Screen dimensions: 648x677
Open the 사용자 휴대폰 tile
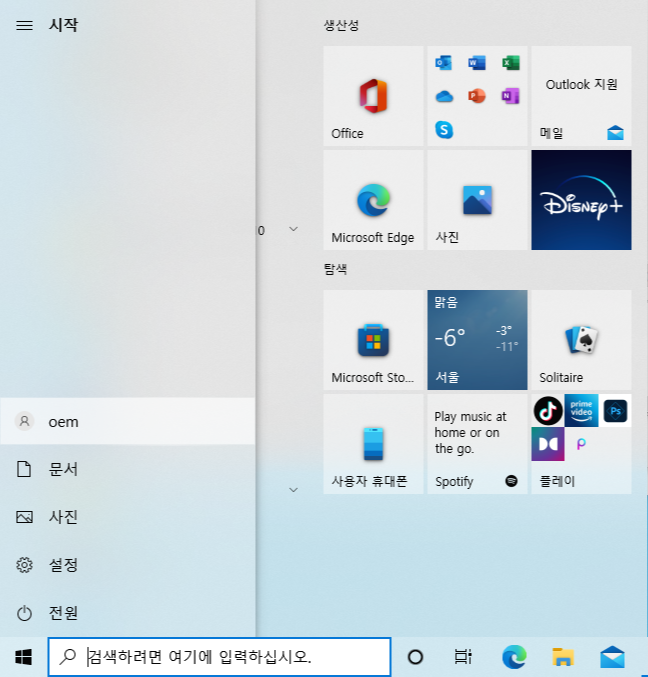[x=373, y=444]
